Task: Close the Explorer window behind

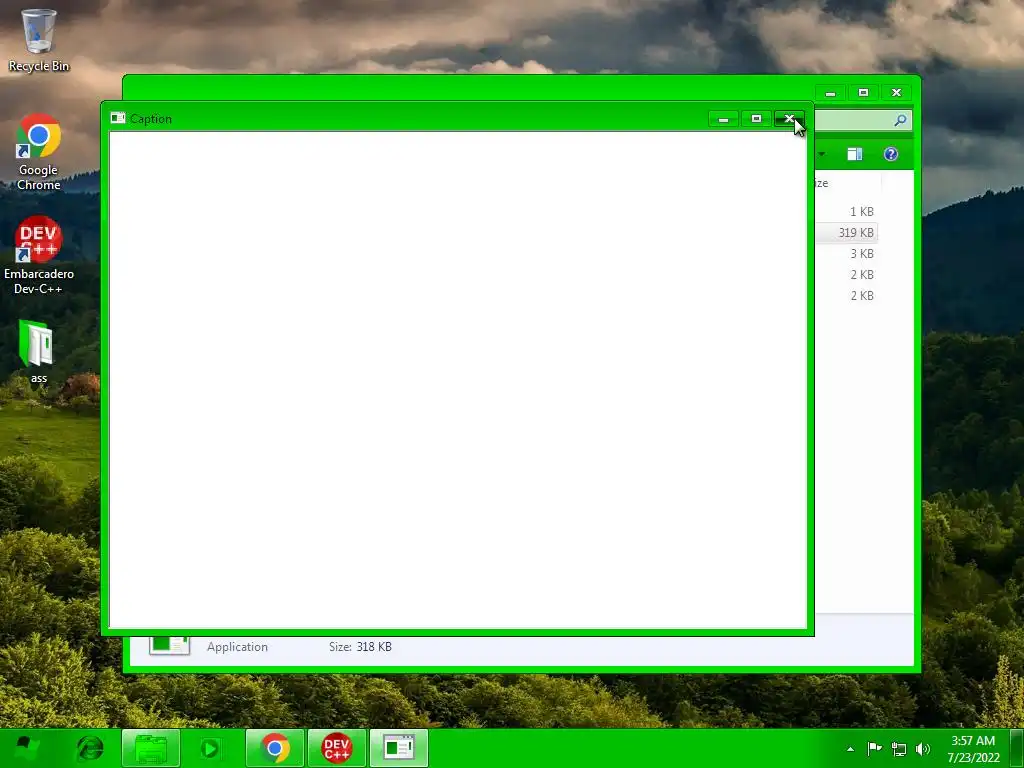Action: coord(896,93)
